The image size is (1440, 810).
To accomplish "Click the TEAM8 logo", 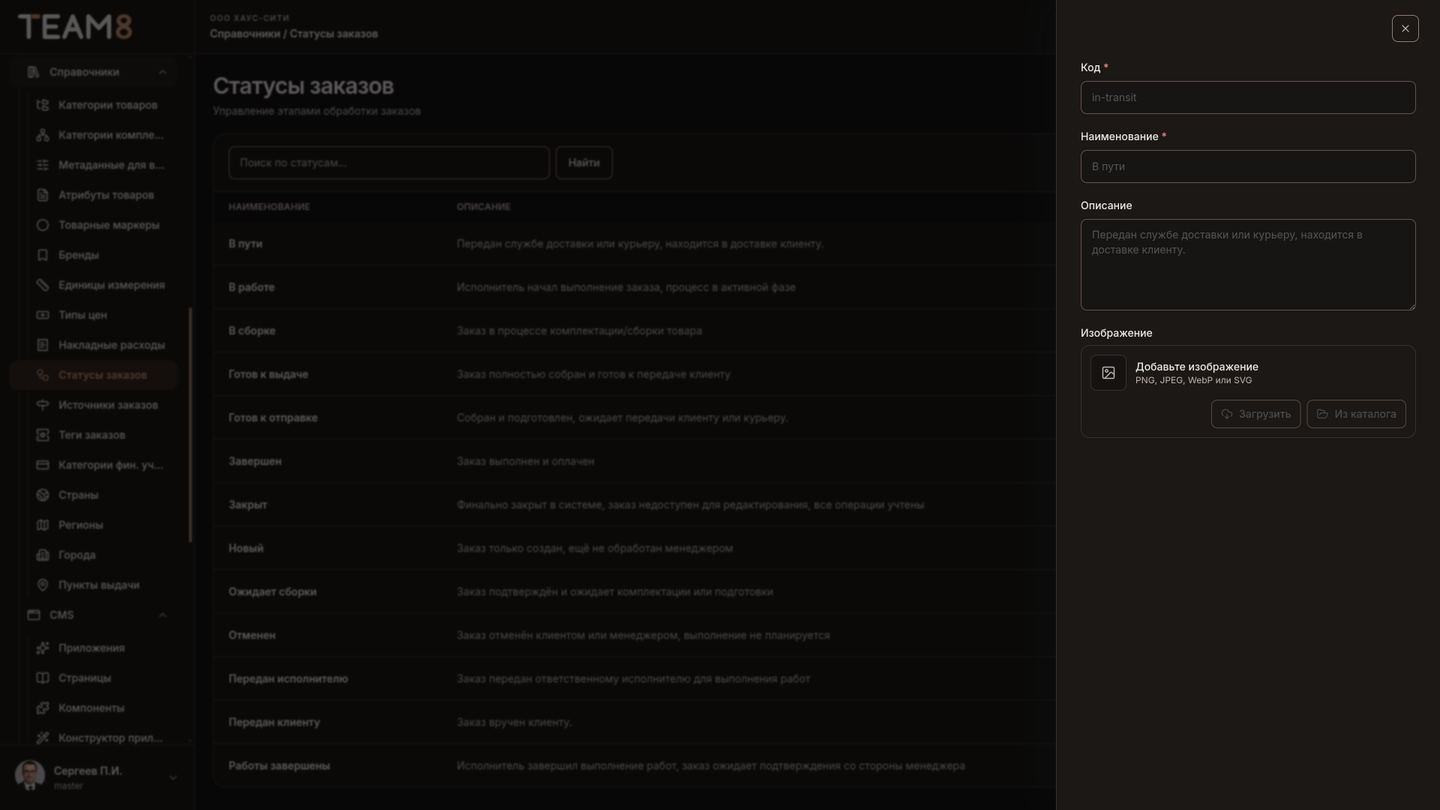I will point(75,27).
